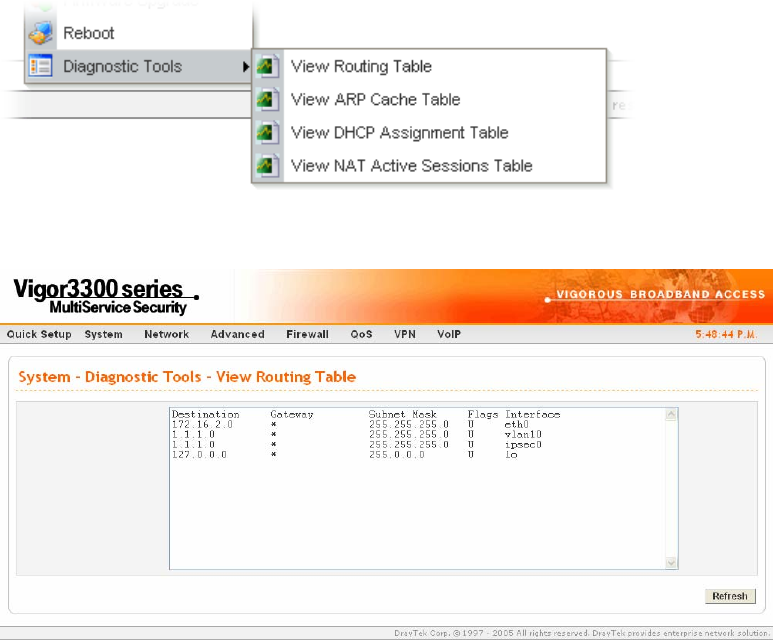Screen dimensions: 773x640
Task: Choose View ARP Cache Table
Action: 375,99
